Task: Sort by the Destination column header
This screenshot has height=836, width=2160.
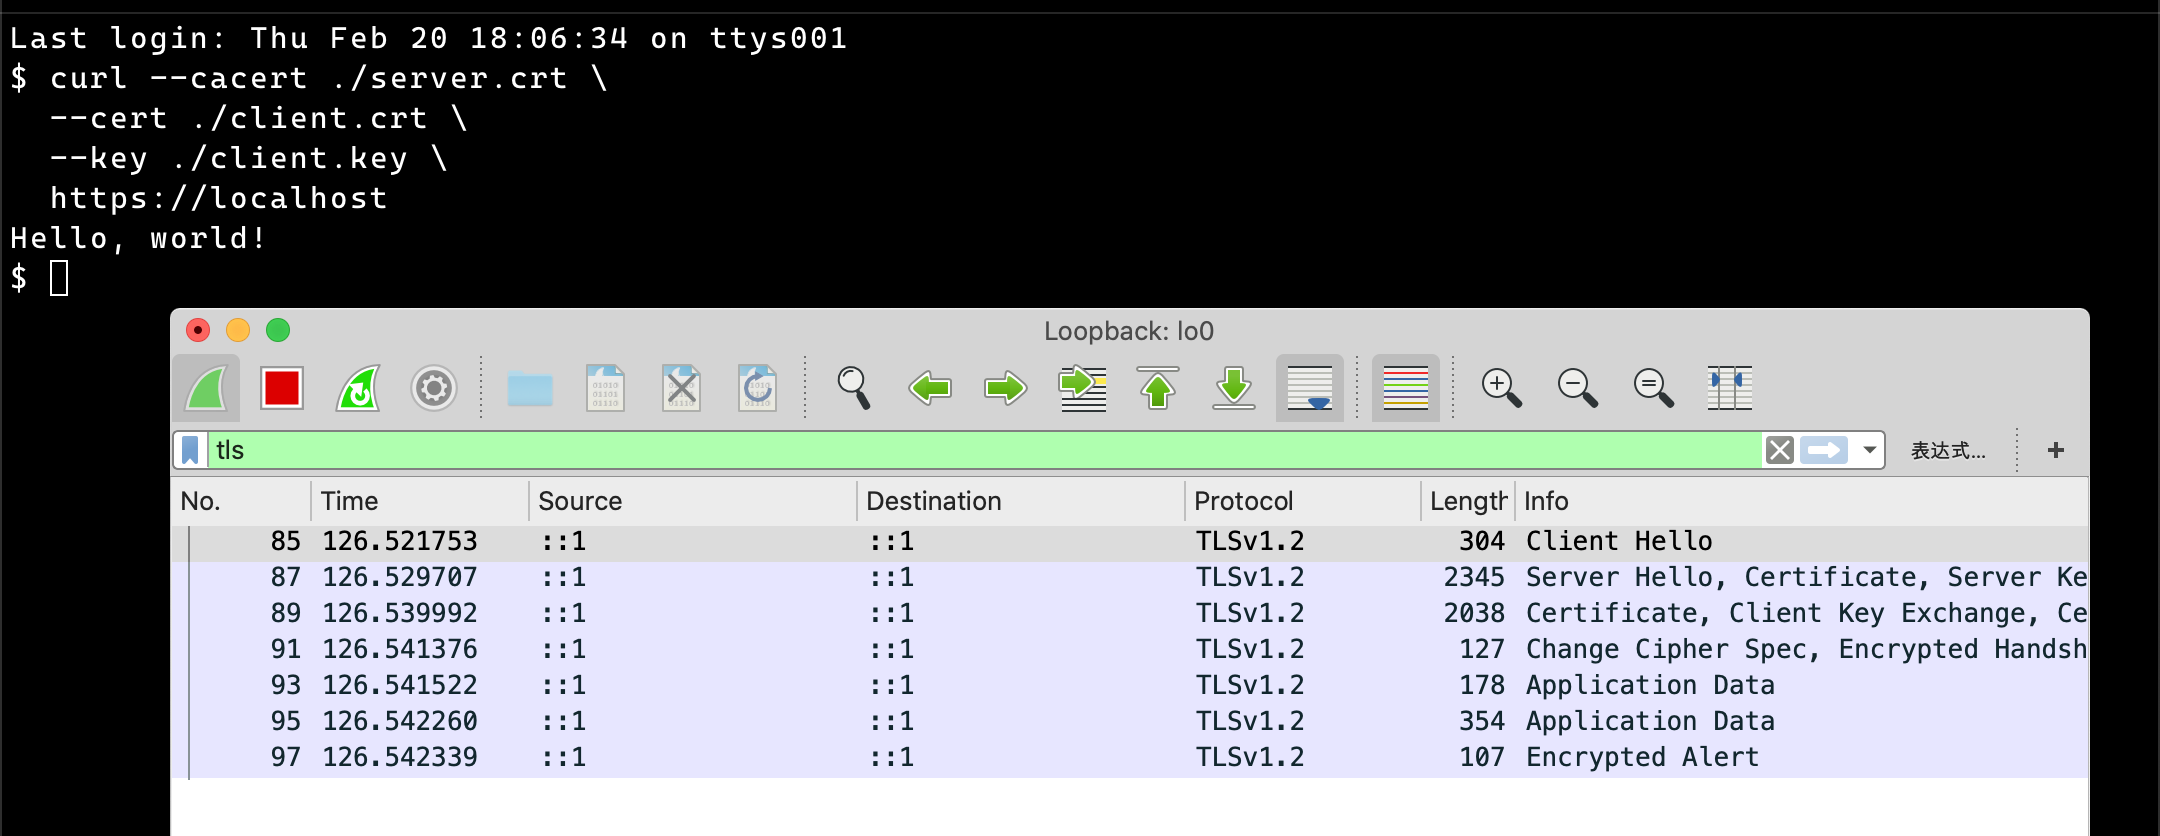Action: click(x=1021, y=501)
